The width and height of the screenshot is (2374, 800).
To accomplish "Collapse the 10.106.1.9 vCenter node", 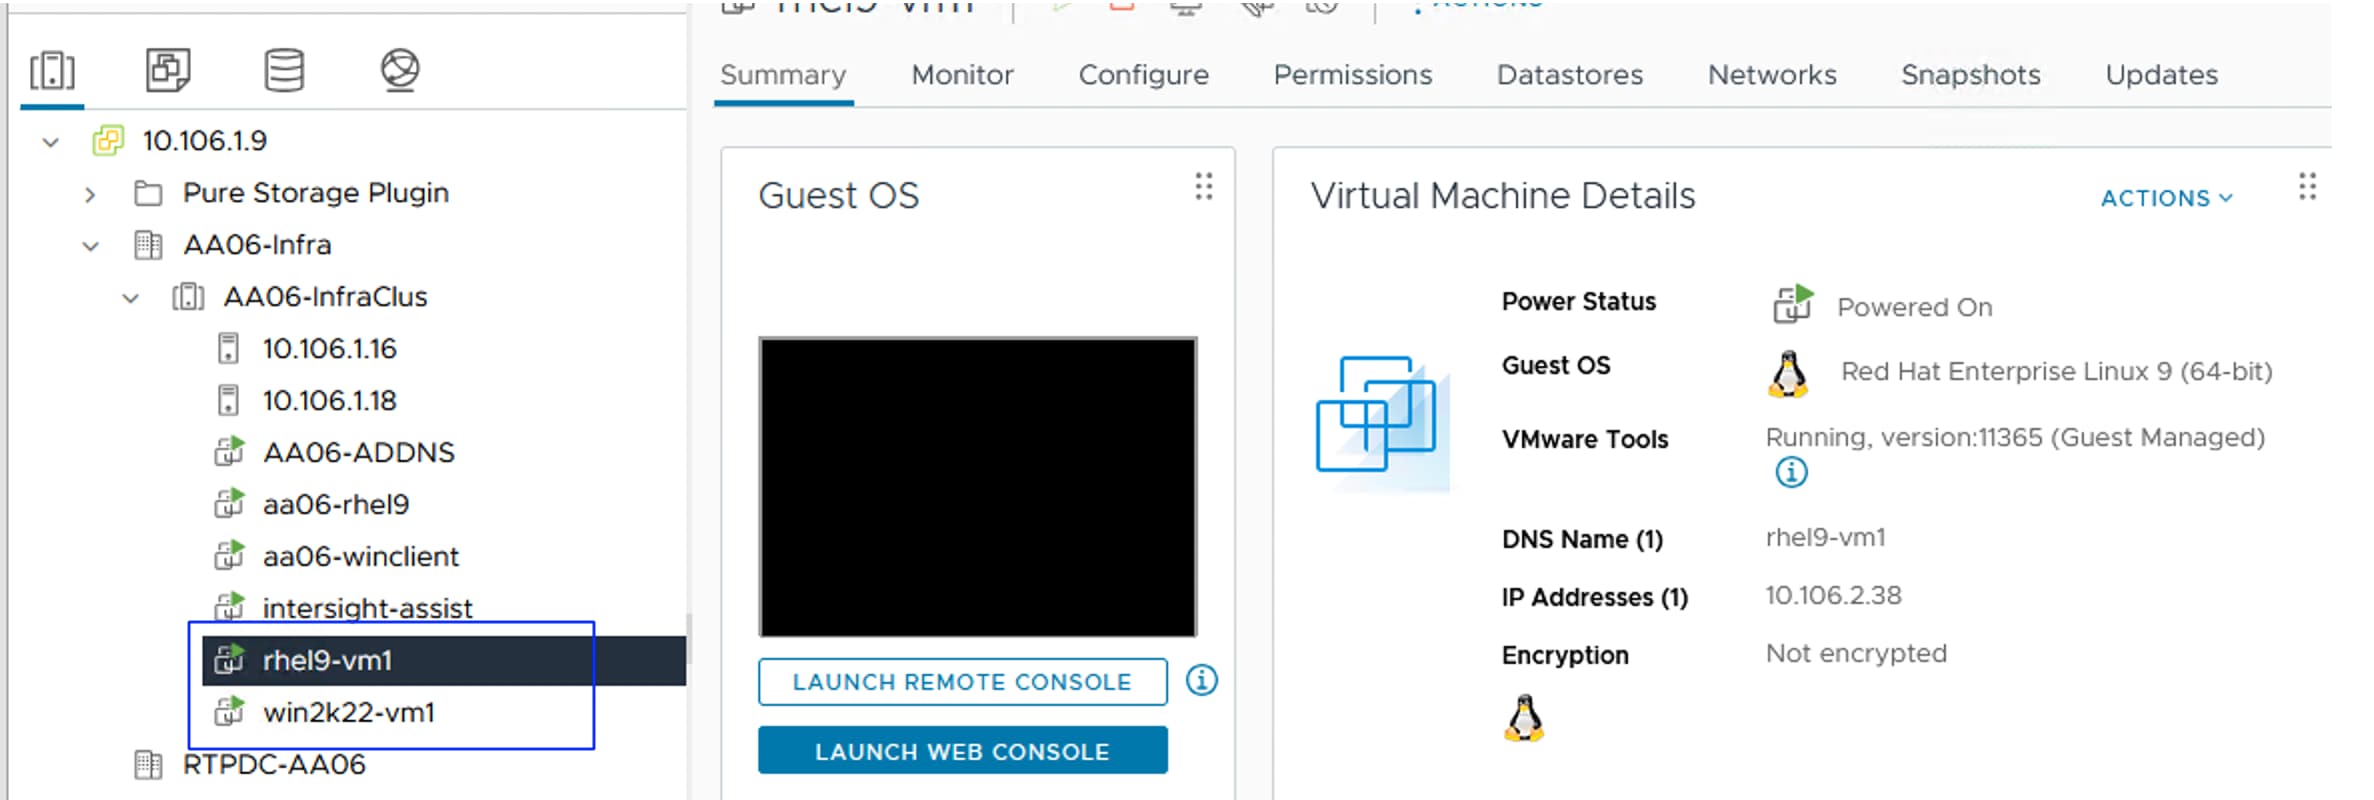I will click(51, 141).
